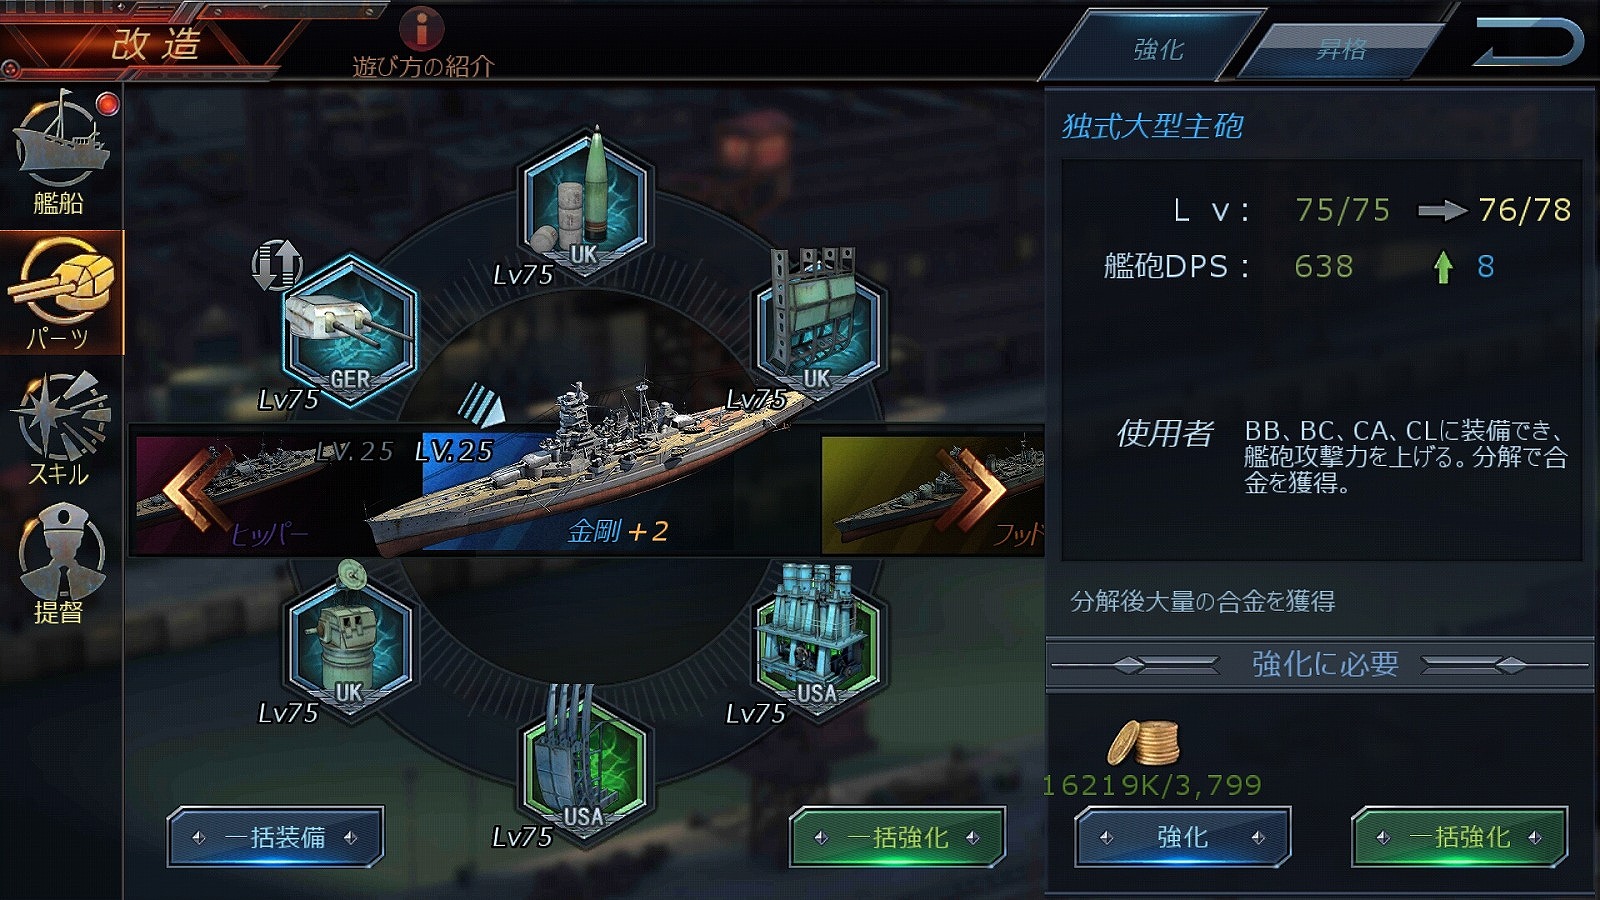Click the 一括強化 button in right panel
The width and height of the screenshot is (1600, 900).
1459,837
